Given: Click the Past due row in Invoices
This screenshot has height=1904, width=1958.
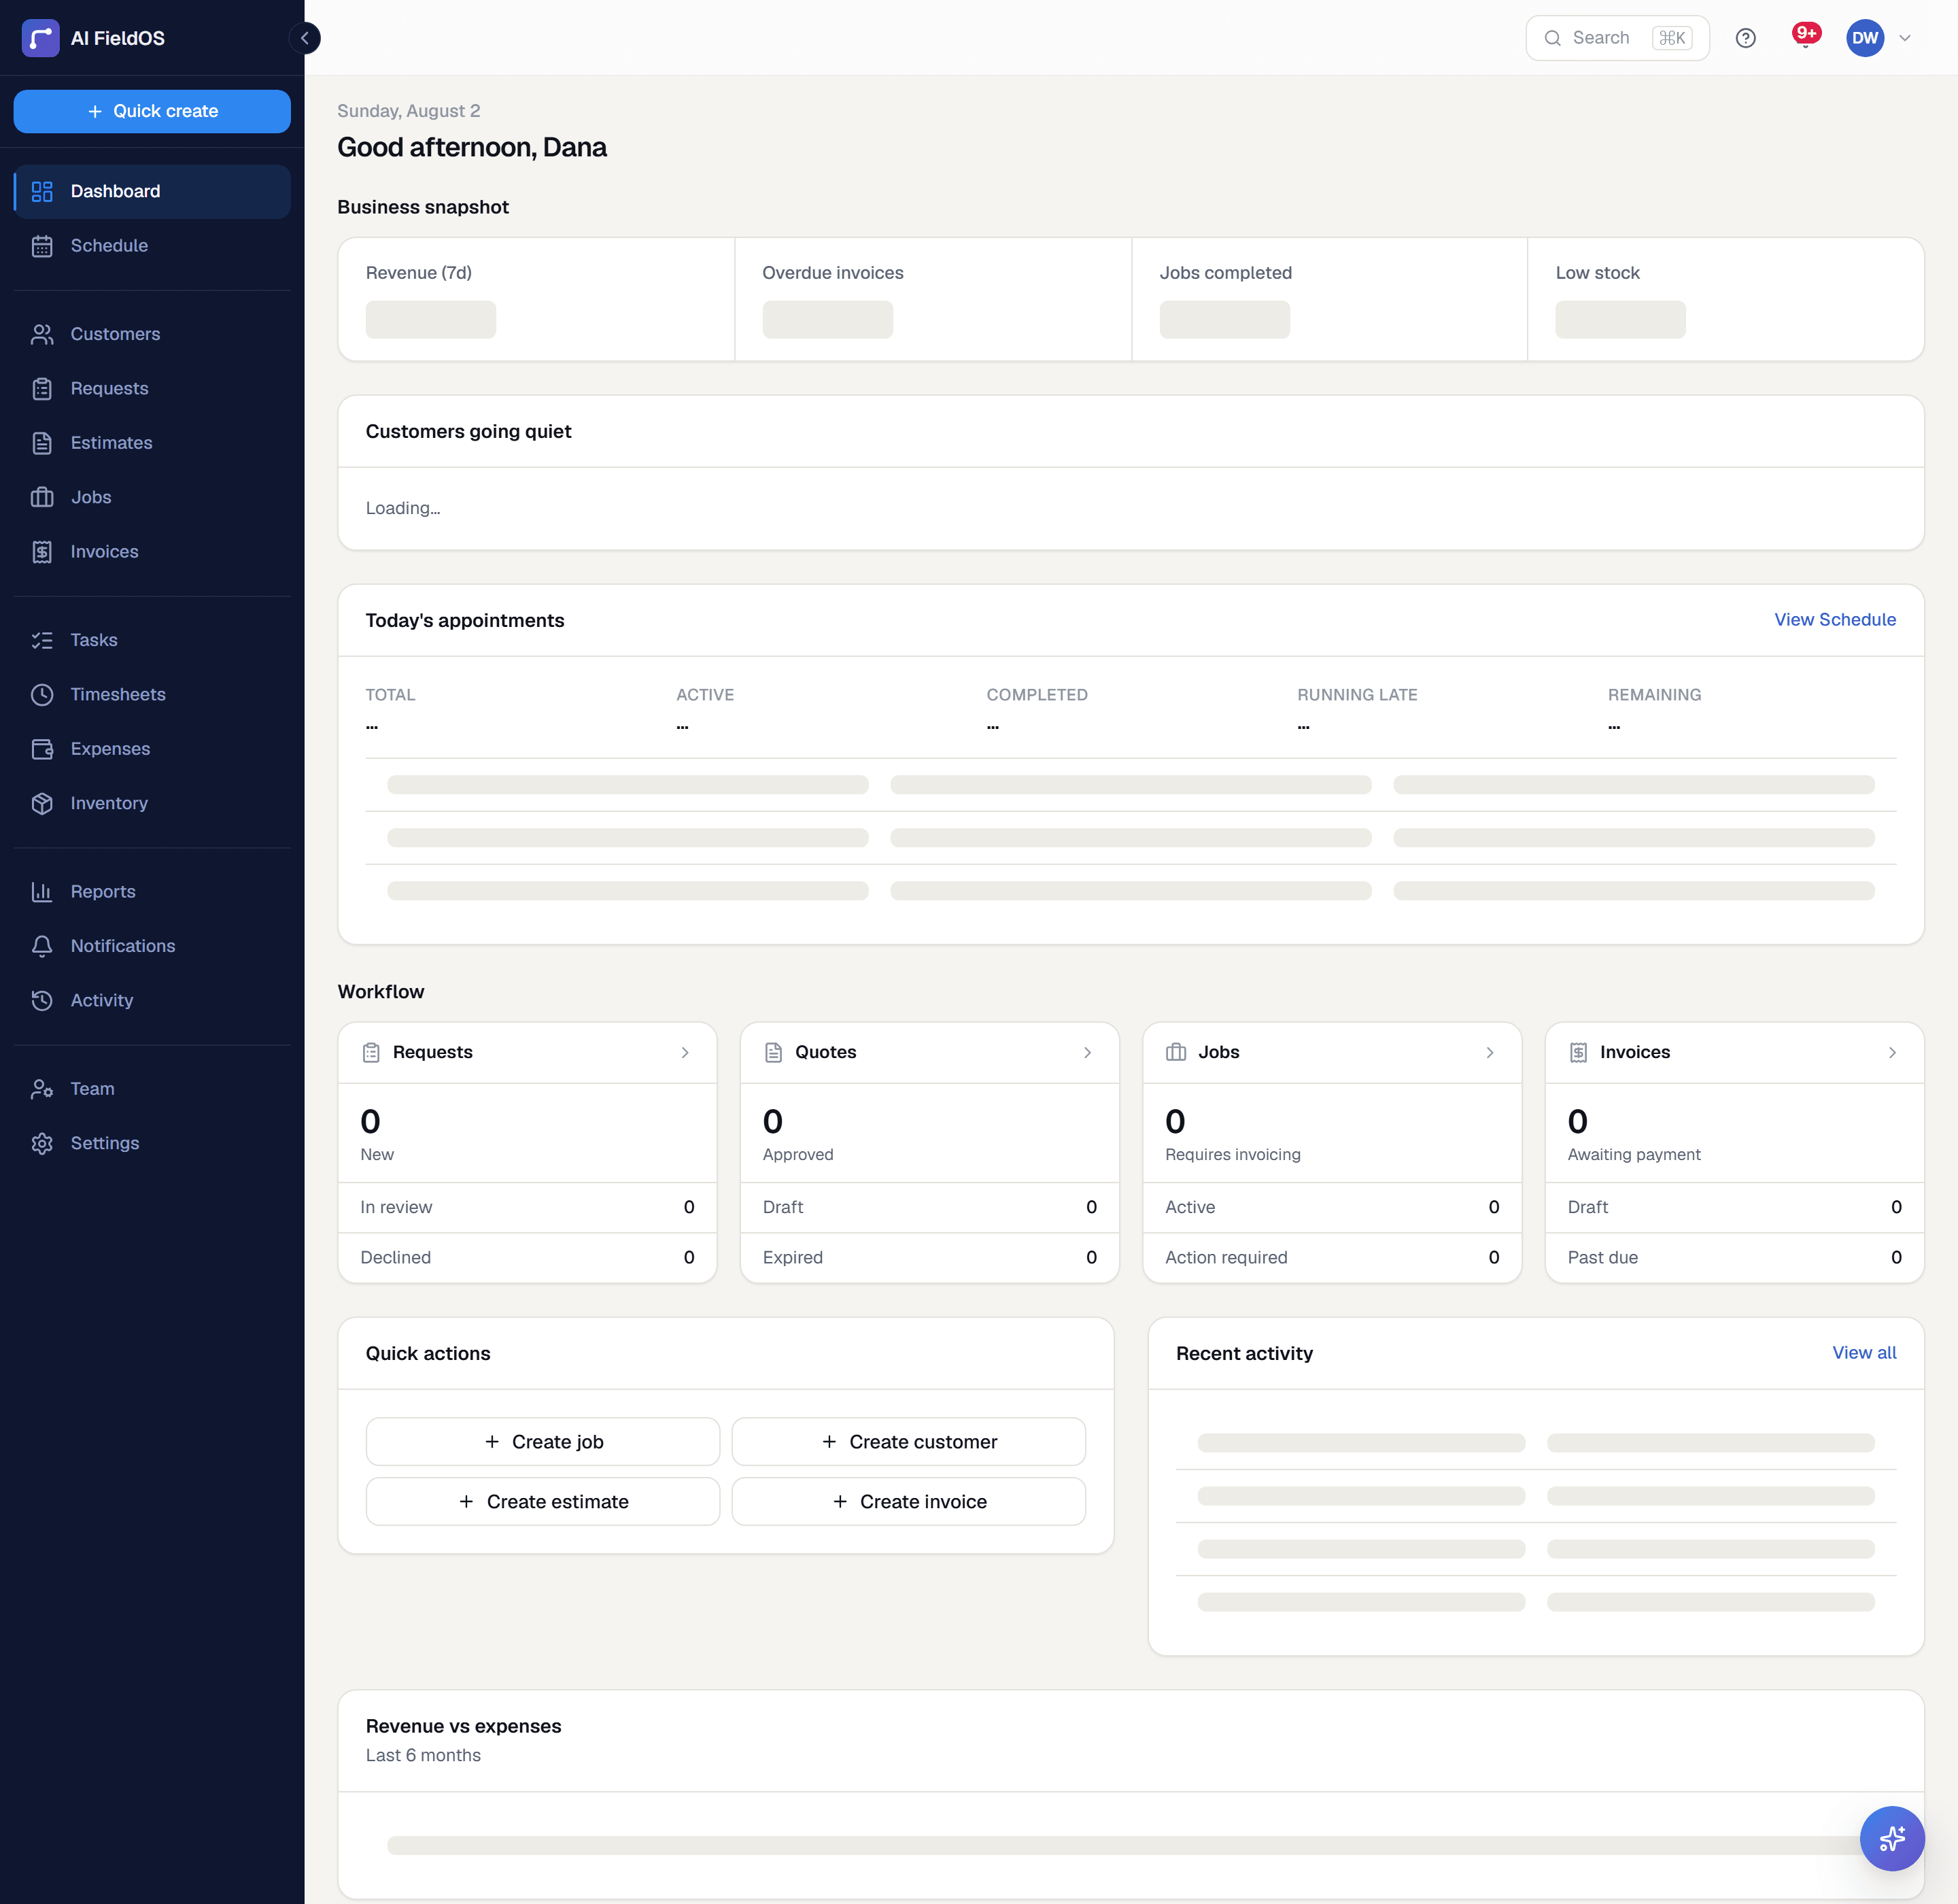Looking at the screenshot, I should coord(1735,1258).
